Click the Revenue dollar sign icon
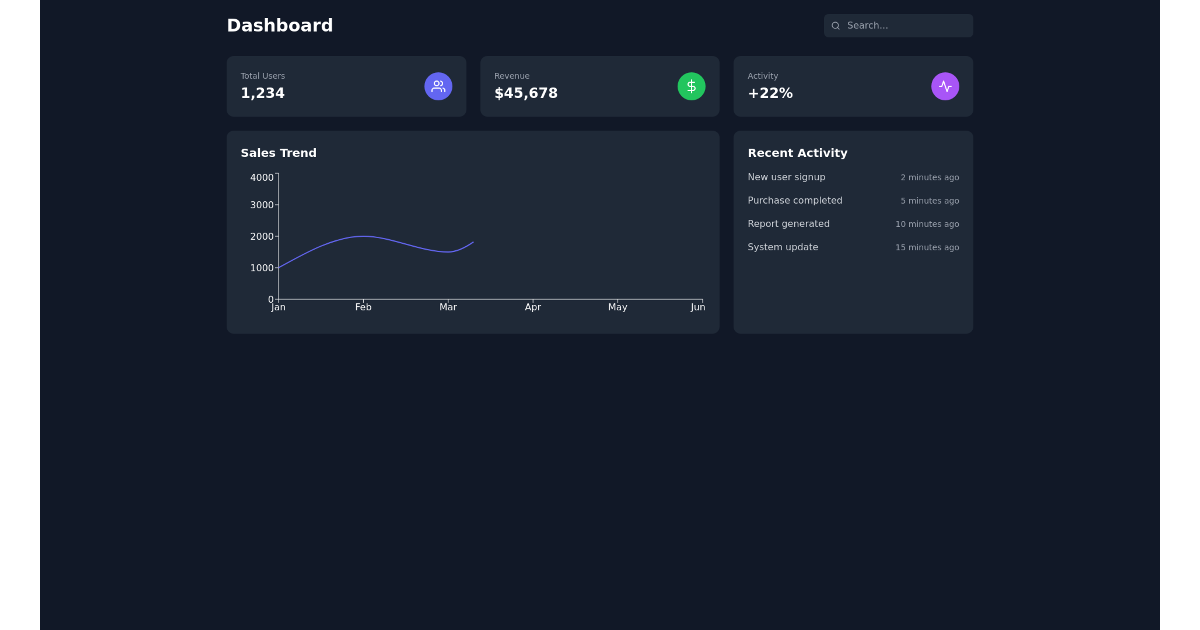 click(x=691, y=86)
